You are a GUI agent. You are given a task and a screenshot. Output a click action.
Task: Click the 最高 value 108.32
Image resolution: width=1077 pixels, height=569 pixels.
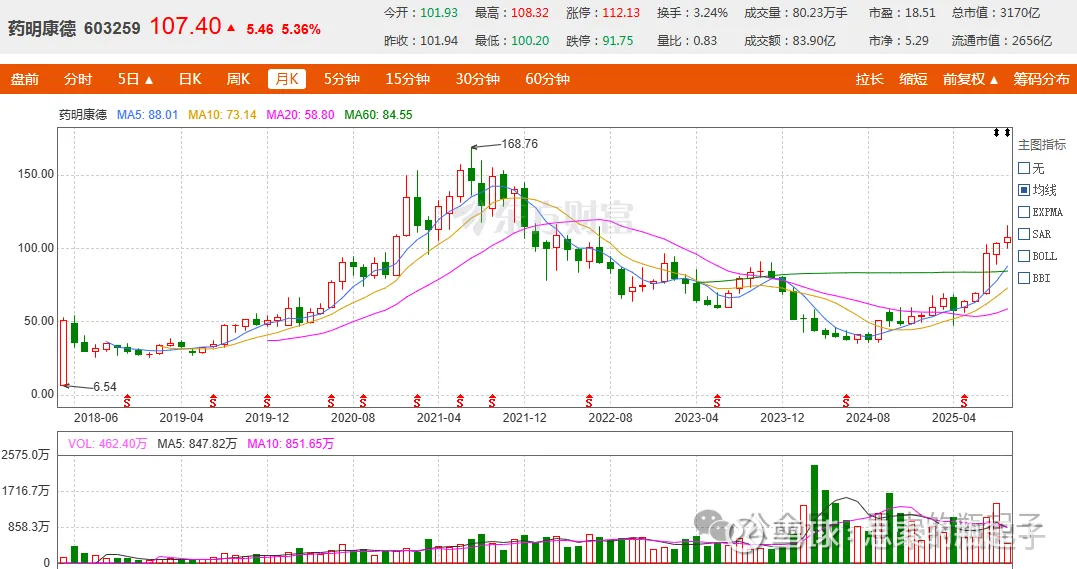[530, 12]
